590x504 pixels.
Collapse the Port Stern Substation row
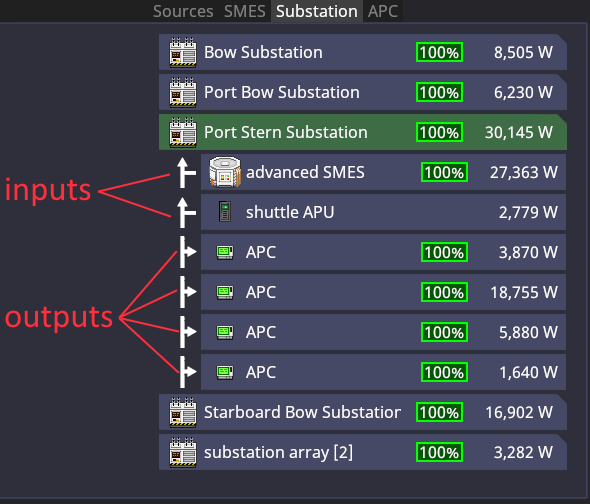[363, 132]
